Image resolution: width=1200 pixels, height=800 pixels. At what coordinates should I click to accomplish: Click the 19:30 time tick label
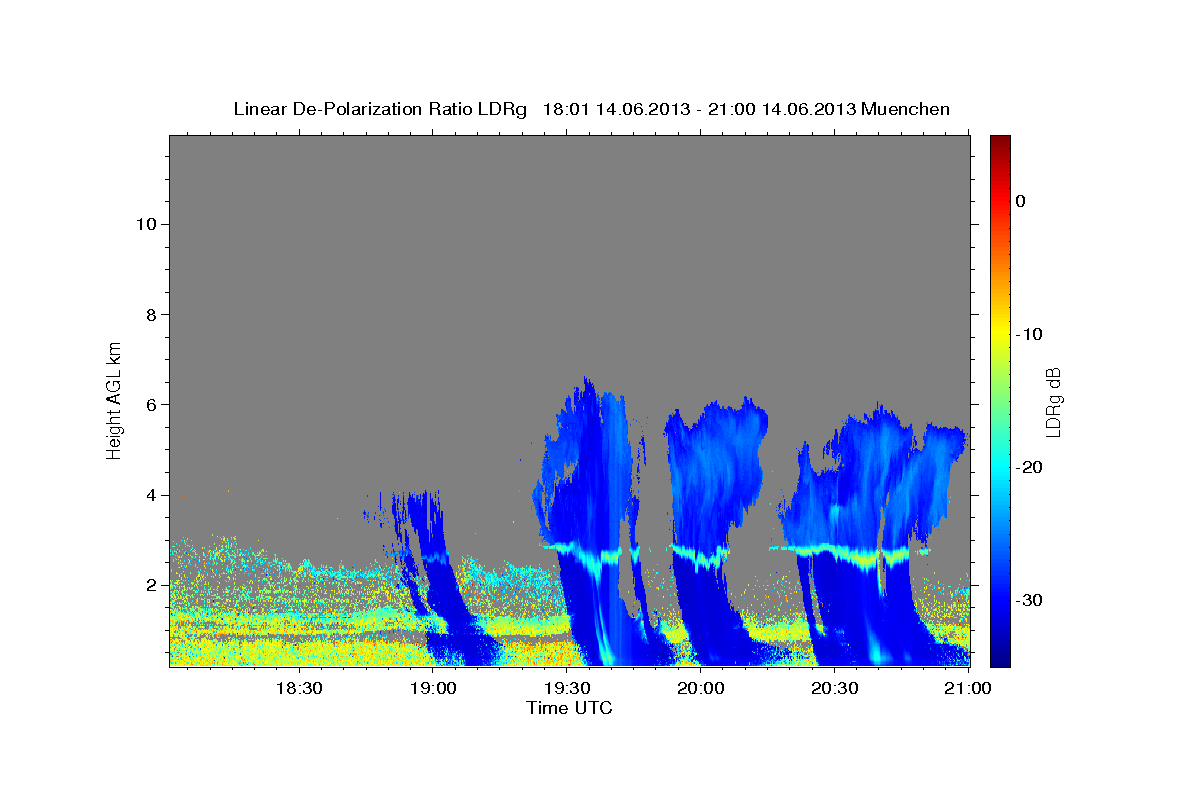click(x=567, y=688)
